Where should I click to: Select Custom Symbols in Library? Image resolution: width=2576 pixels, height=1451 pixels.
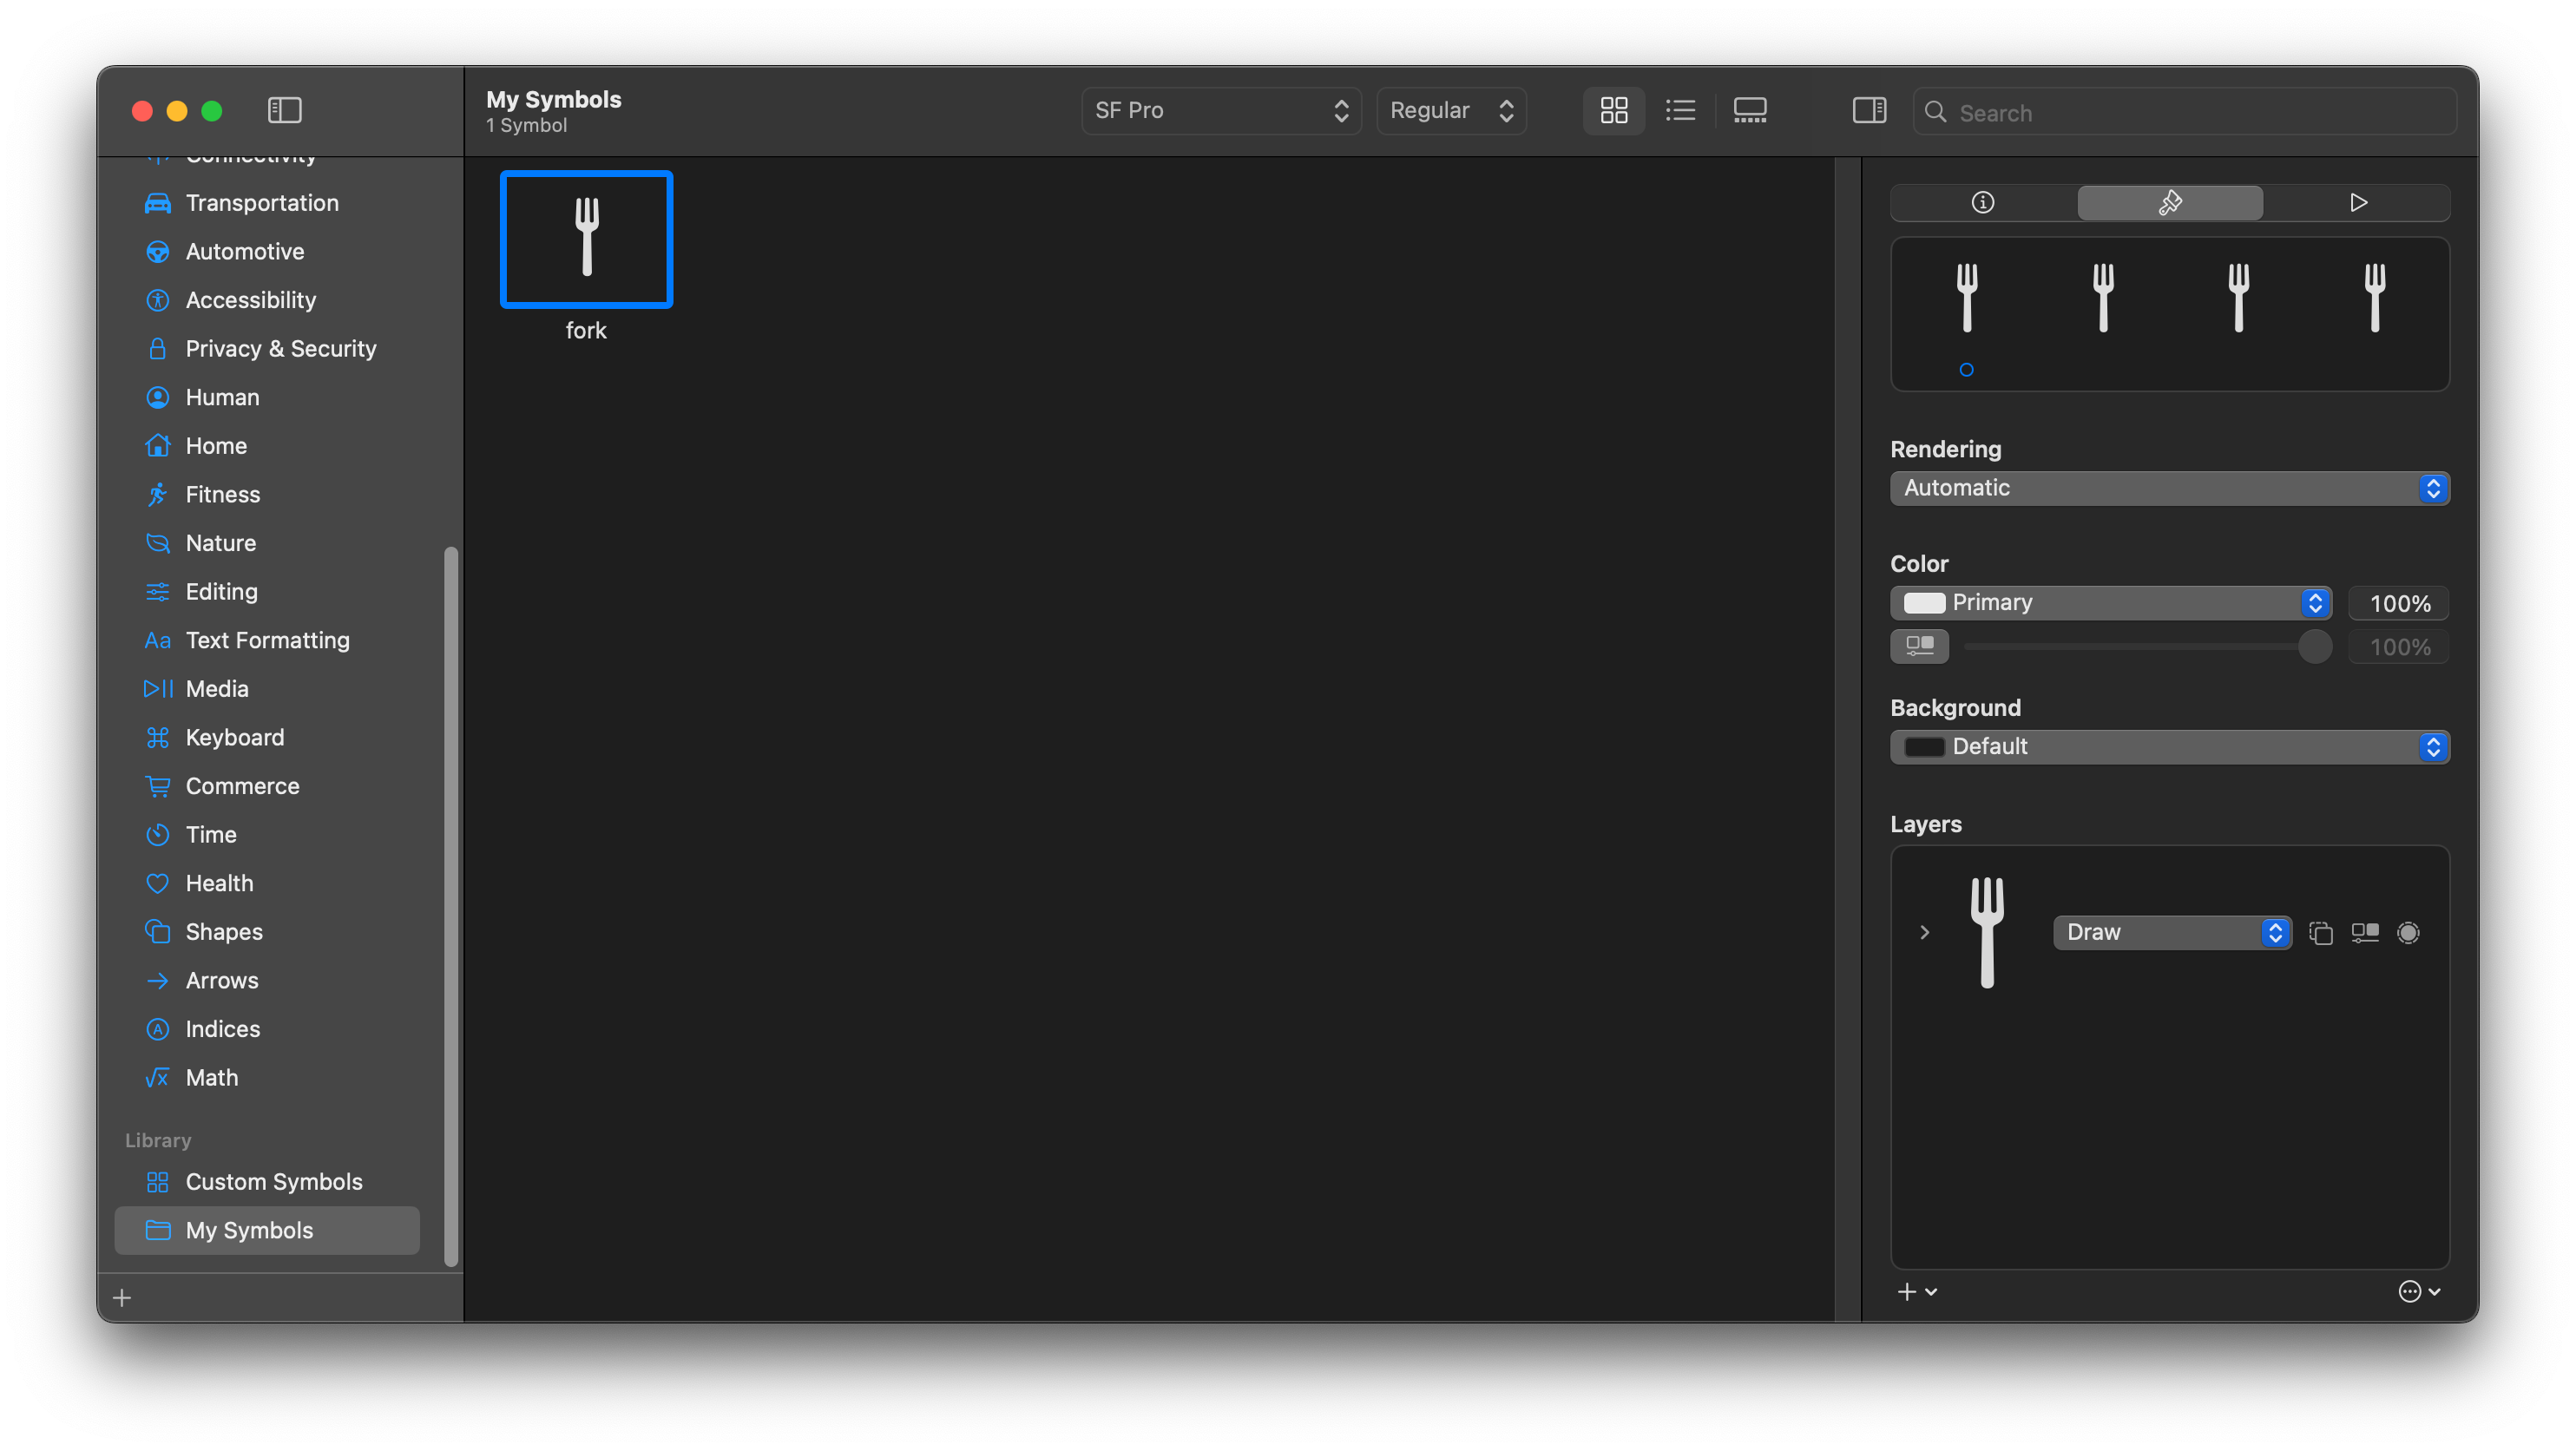point(274,1180)
